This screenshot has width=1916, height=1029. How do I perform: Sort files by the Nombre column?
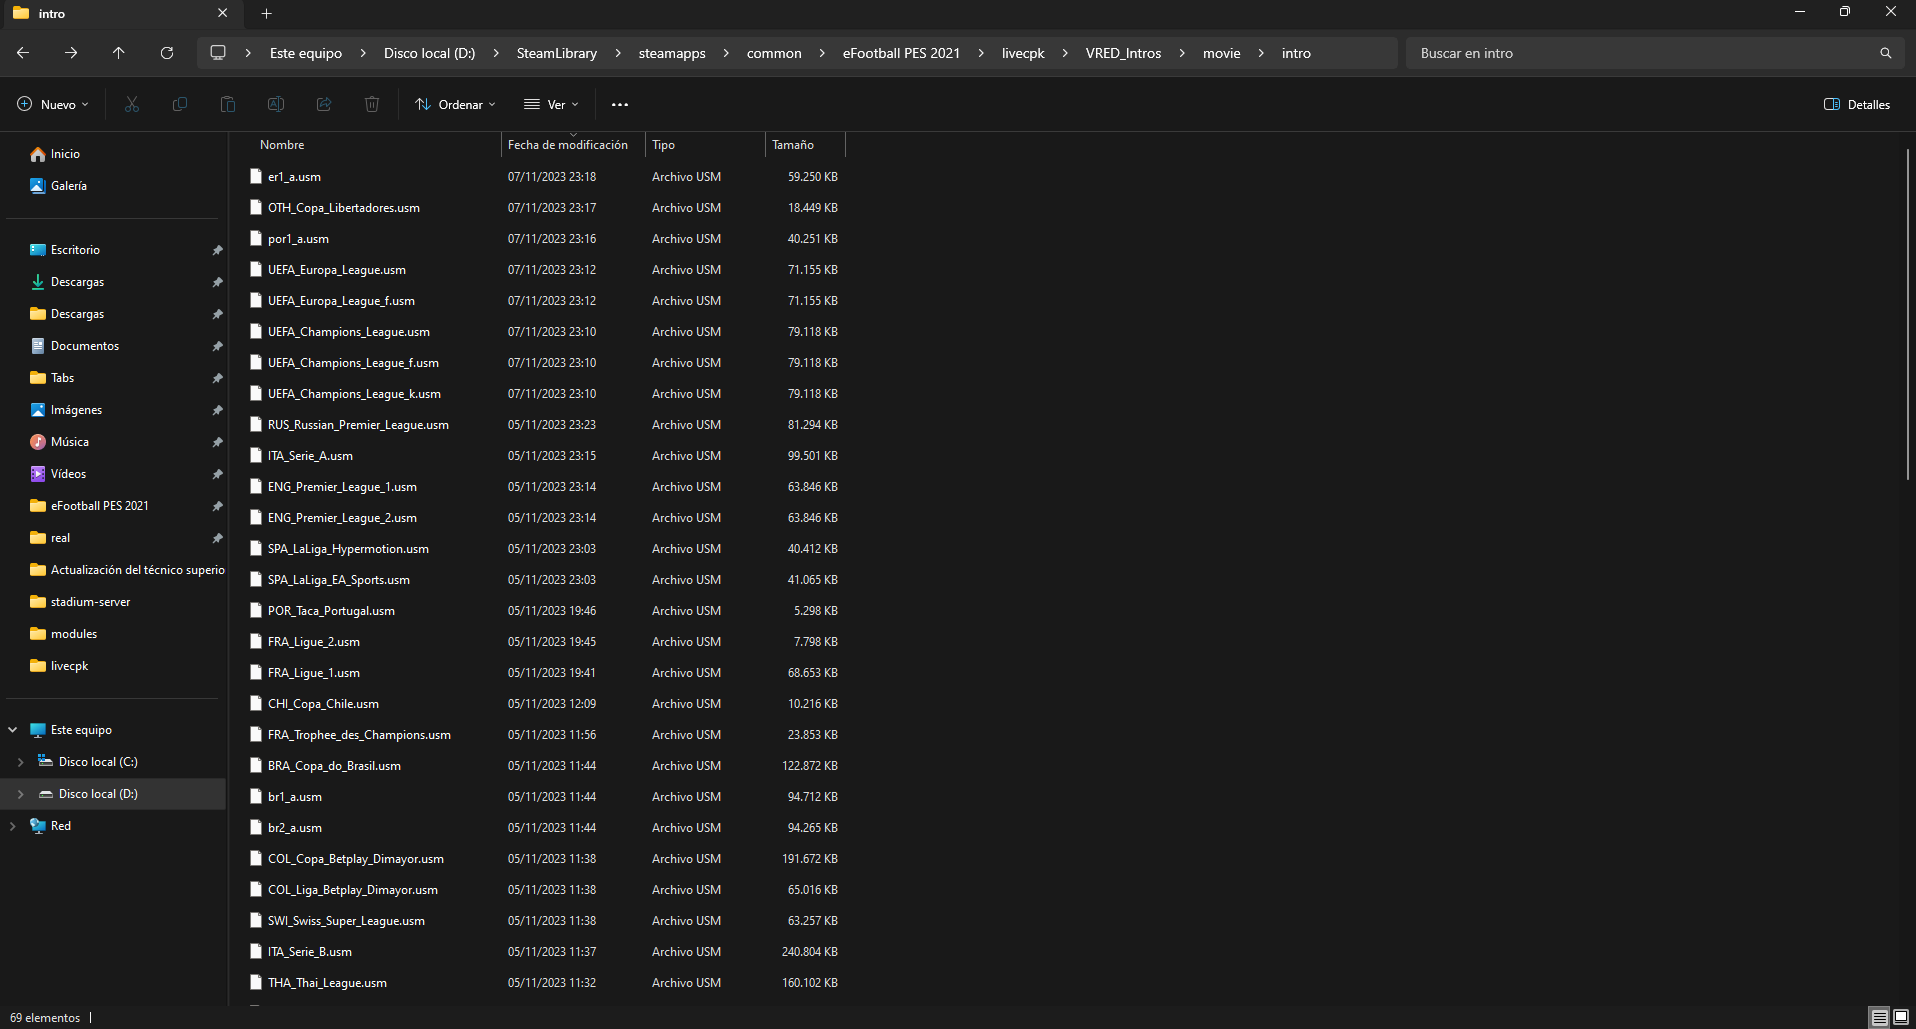point(375,145)
